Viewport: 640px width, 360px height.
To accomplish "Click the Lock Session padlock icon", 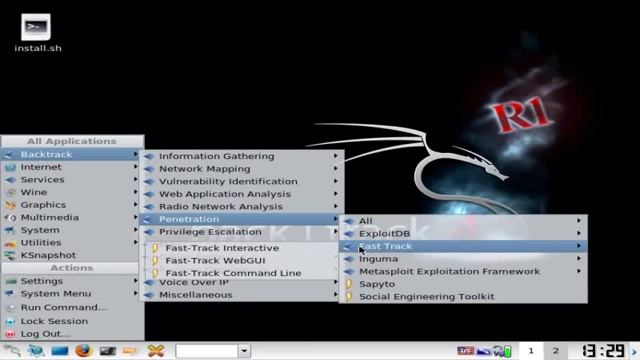I will click(10, 322).
